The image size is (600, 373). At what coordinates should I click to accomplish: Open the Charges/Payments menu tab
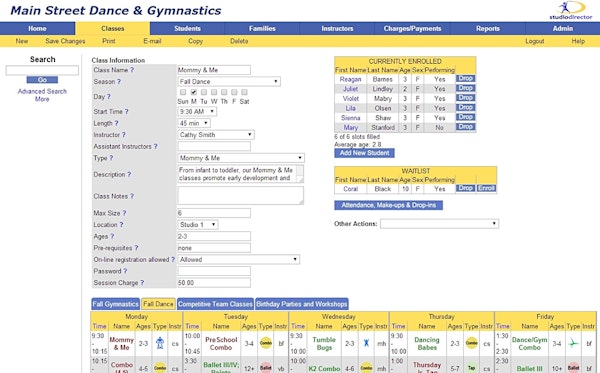tap(412, 28)
